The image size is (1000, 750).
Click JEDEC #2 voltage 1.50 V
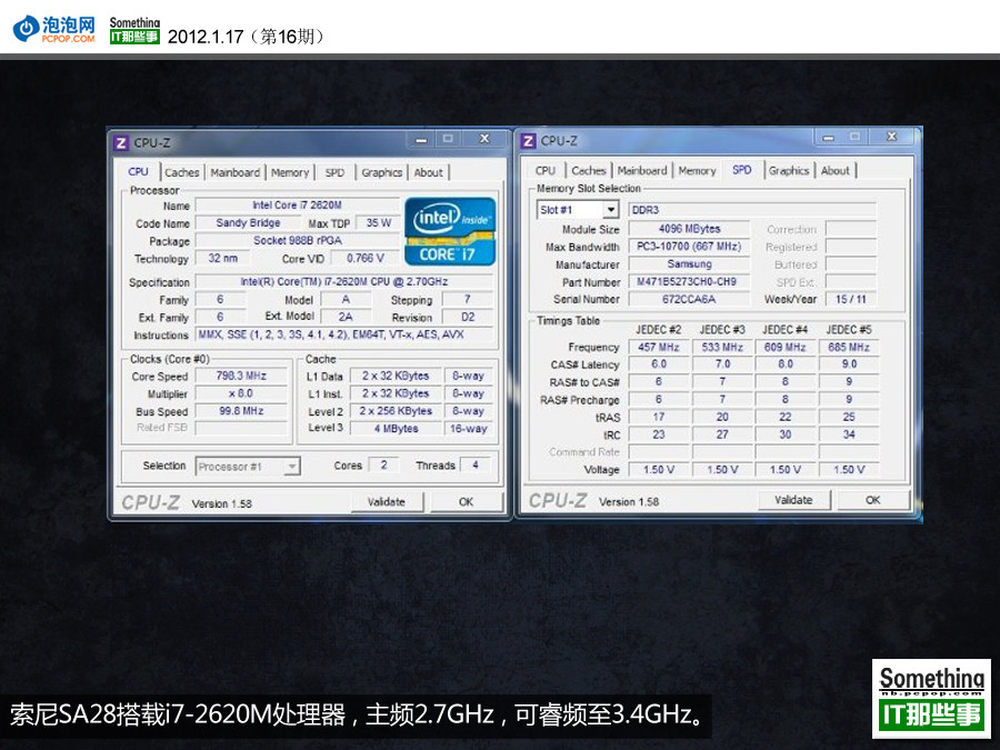coord(659,469)
